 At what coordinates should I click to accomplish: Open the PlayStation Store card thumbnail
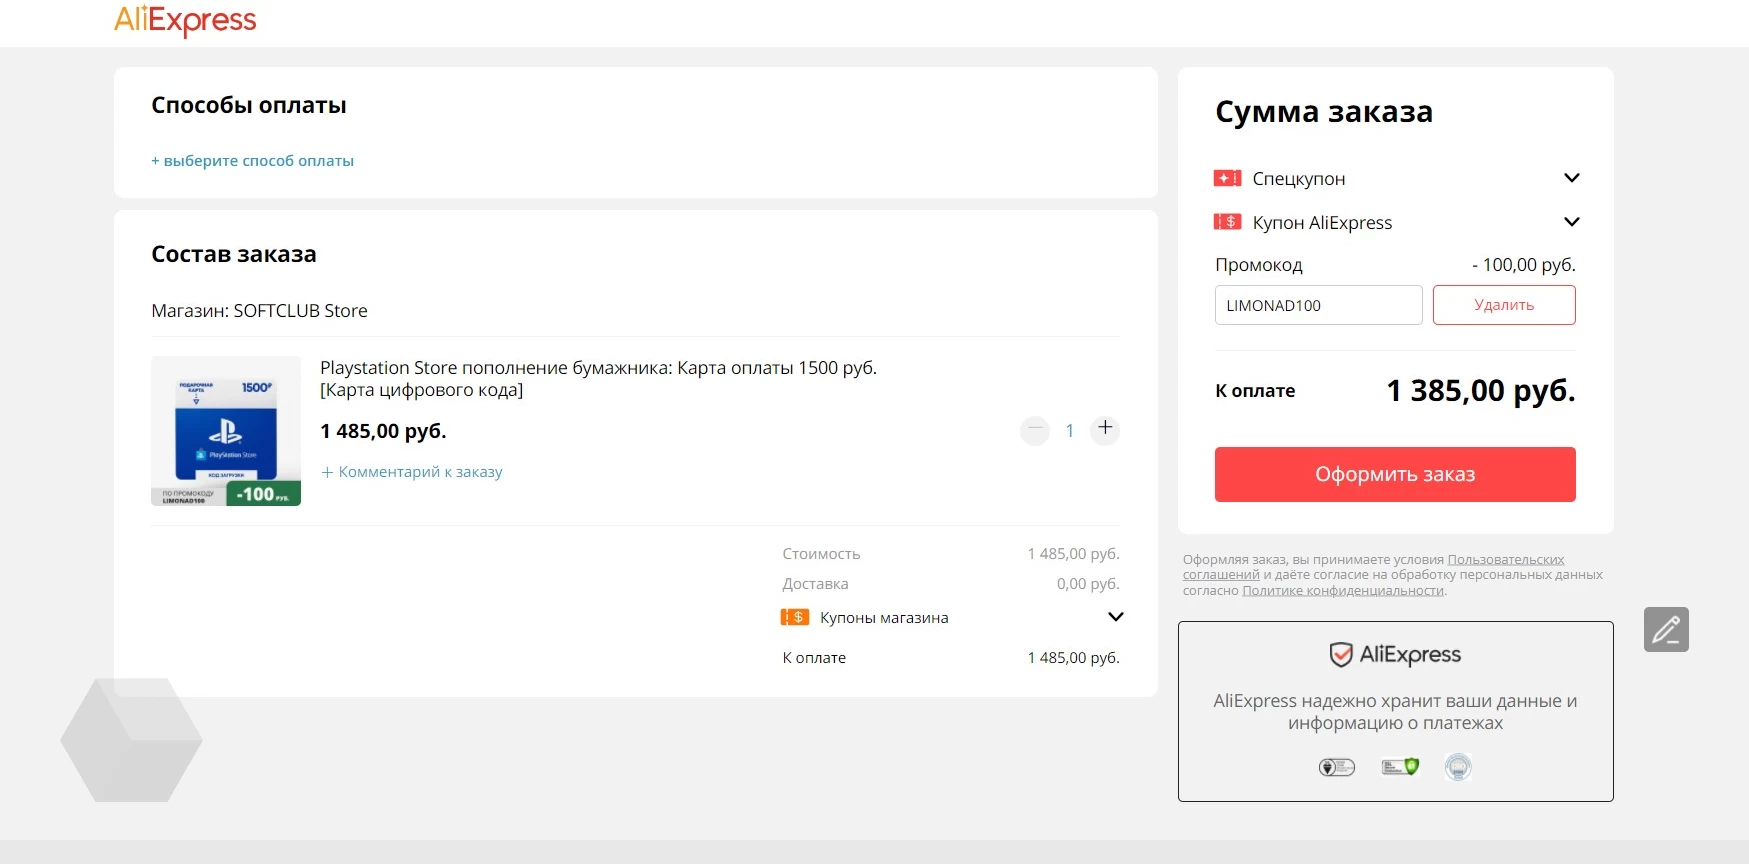226,431
